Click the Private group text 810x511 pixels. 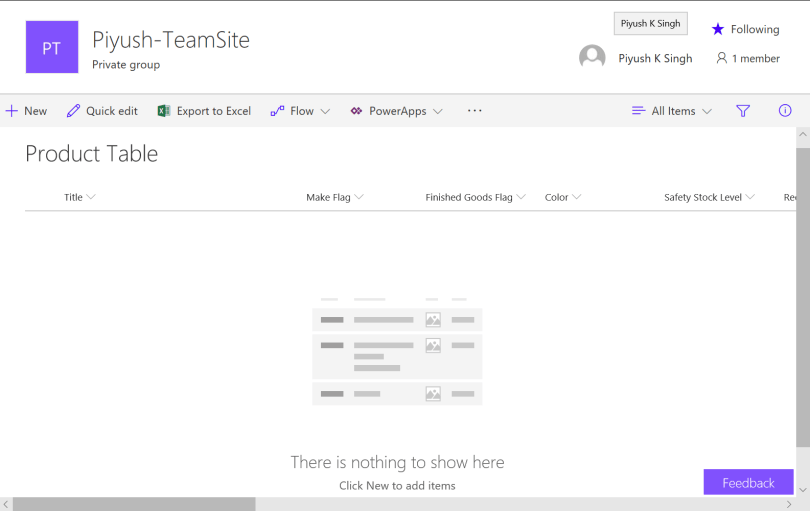126,65
